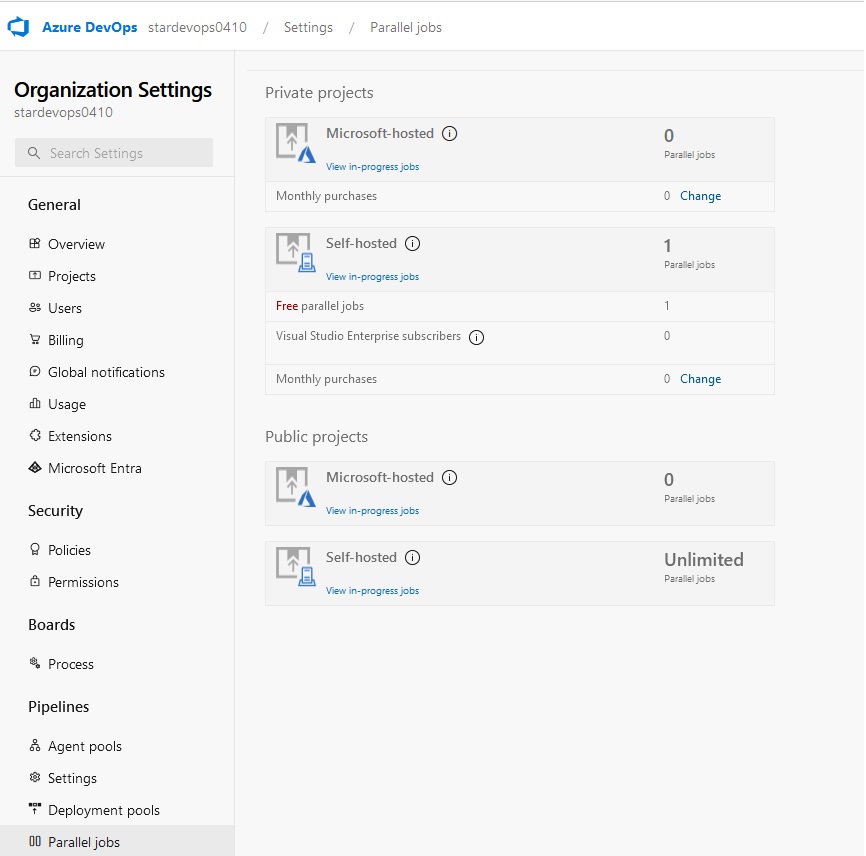
Task: Click the private Microsoft-hosted pipeline icon
Action: pyautogui.click(x=296, y=143)
